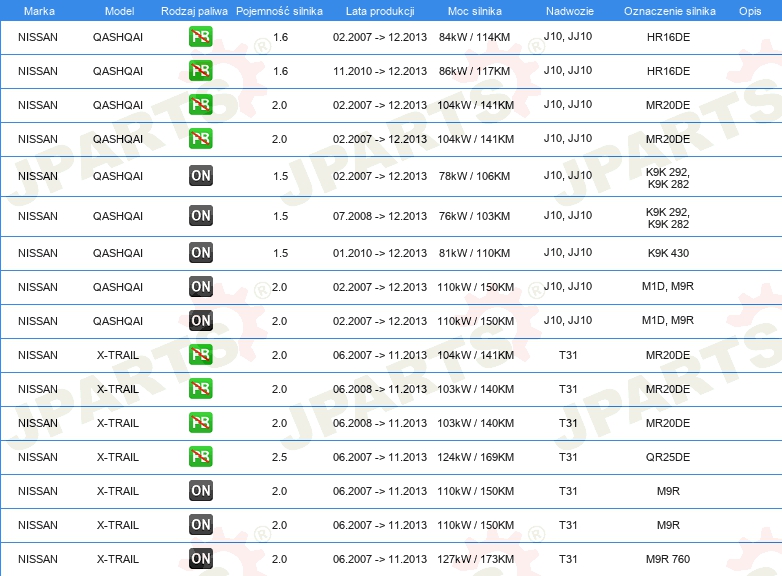This screenshot has width=782, height=576.
Task: Select the 11.2010 -> 12.2013 production years cell
Action: (380, 71)
